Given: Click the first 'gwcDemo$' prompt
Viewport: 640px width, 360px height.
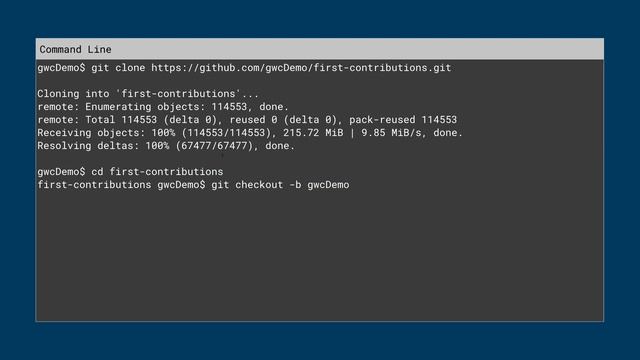Looking at the screenshot, I should tap(61, 68).
